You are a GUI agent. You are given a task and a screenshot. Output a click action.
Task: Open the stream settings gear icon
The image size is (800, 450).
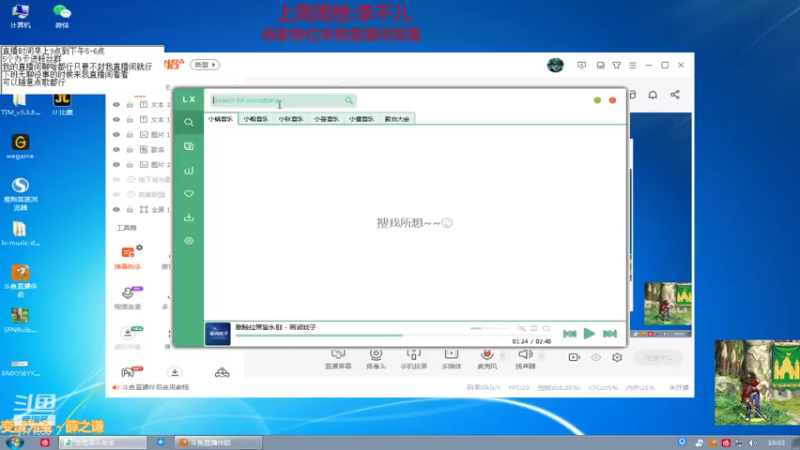pos(617,357)
